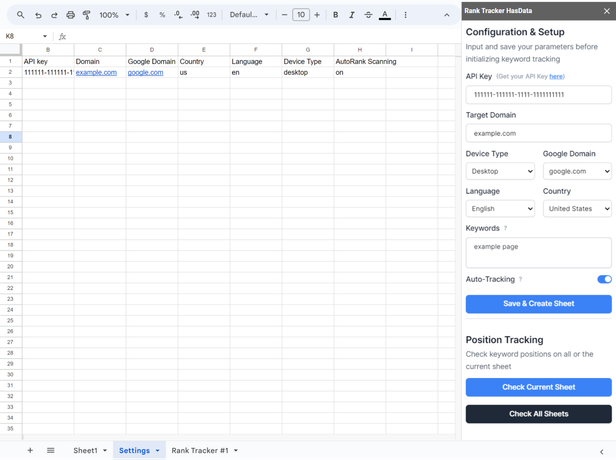Close the Rank Tracker HasData sidebar
Viewport: 616px width, 460px height.
[607, 11]
